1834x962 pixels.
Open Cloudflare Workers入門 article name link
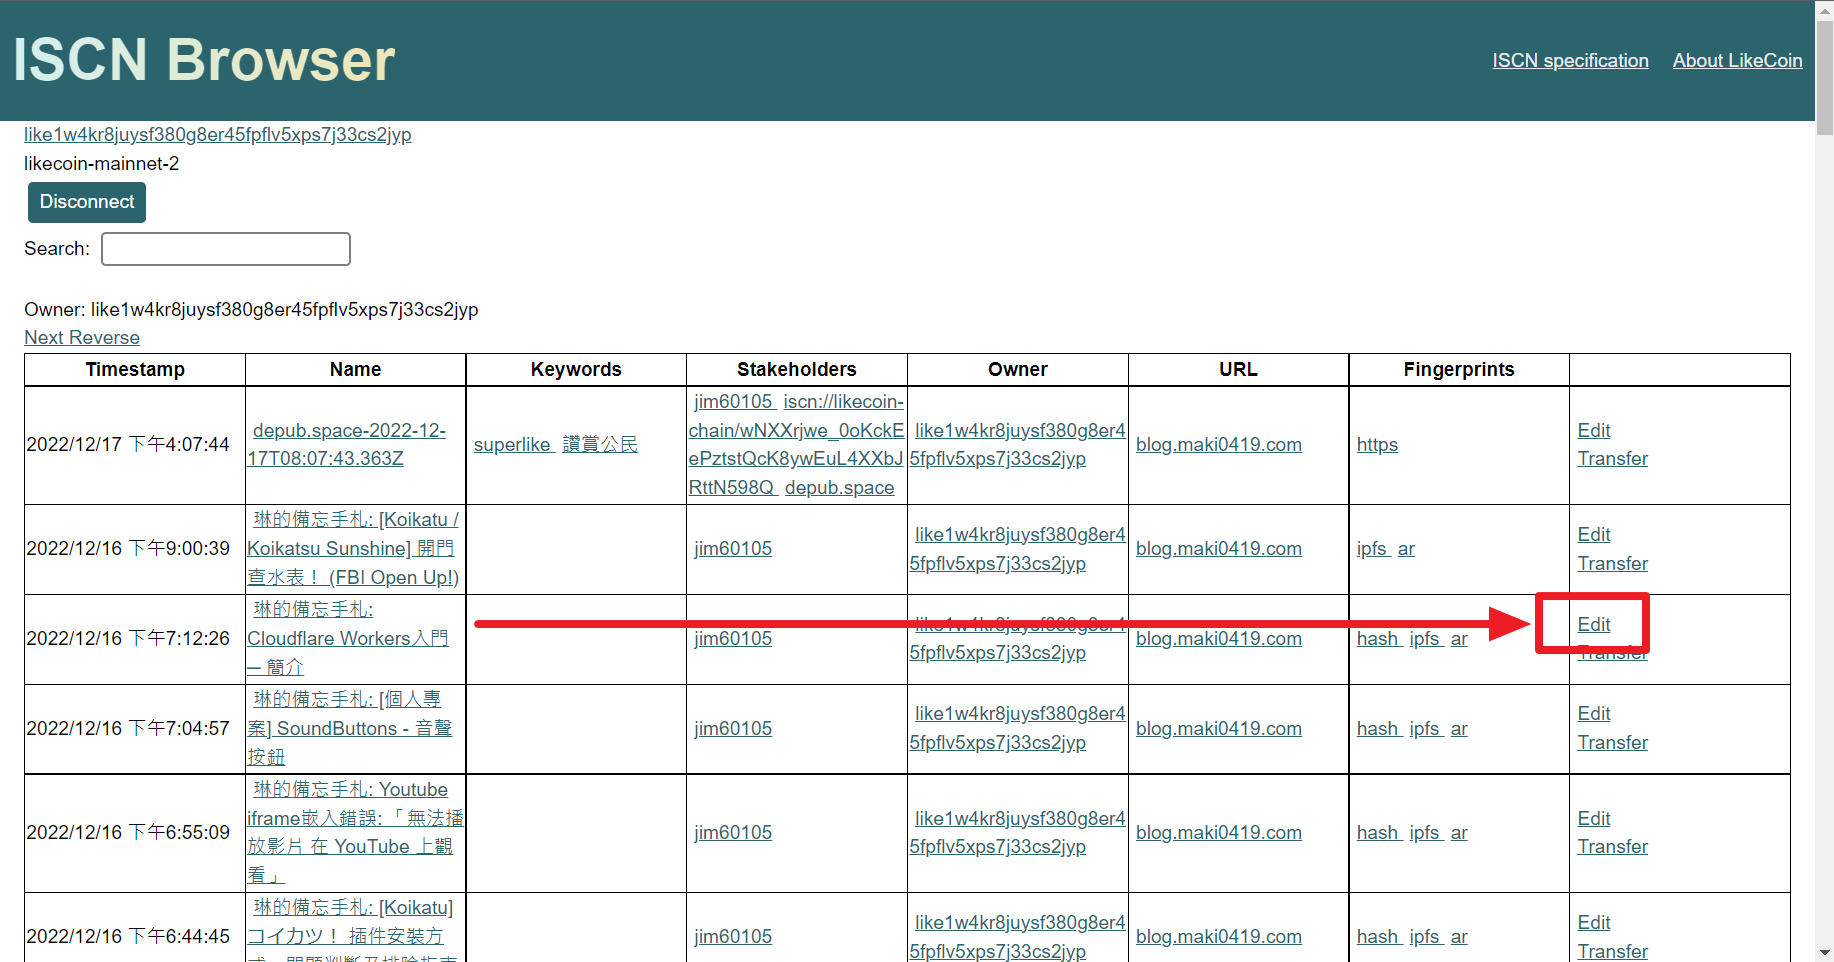pos(347,639)
